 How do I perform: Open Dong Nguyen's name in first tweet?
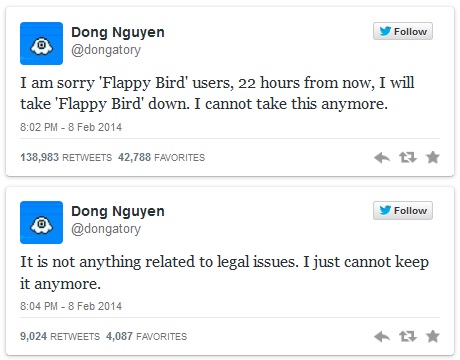coord(118,32)
